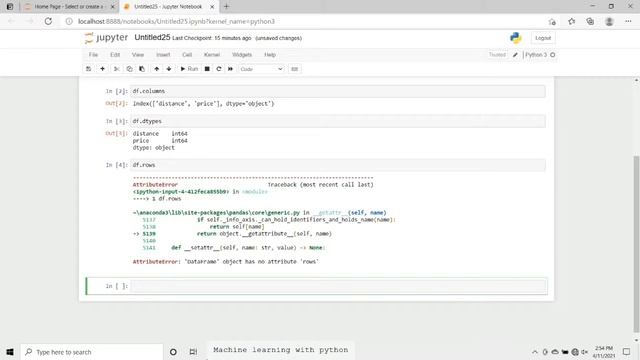This screenshot has width=640, height=360.
Task: Open the network icon in tray
Action: tap(575, 352)
